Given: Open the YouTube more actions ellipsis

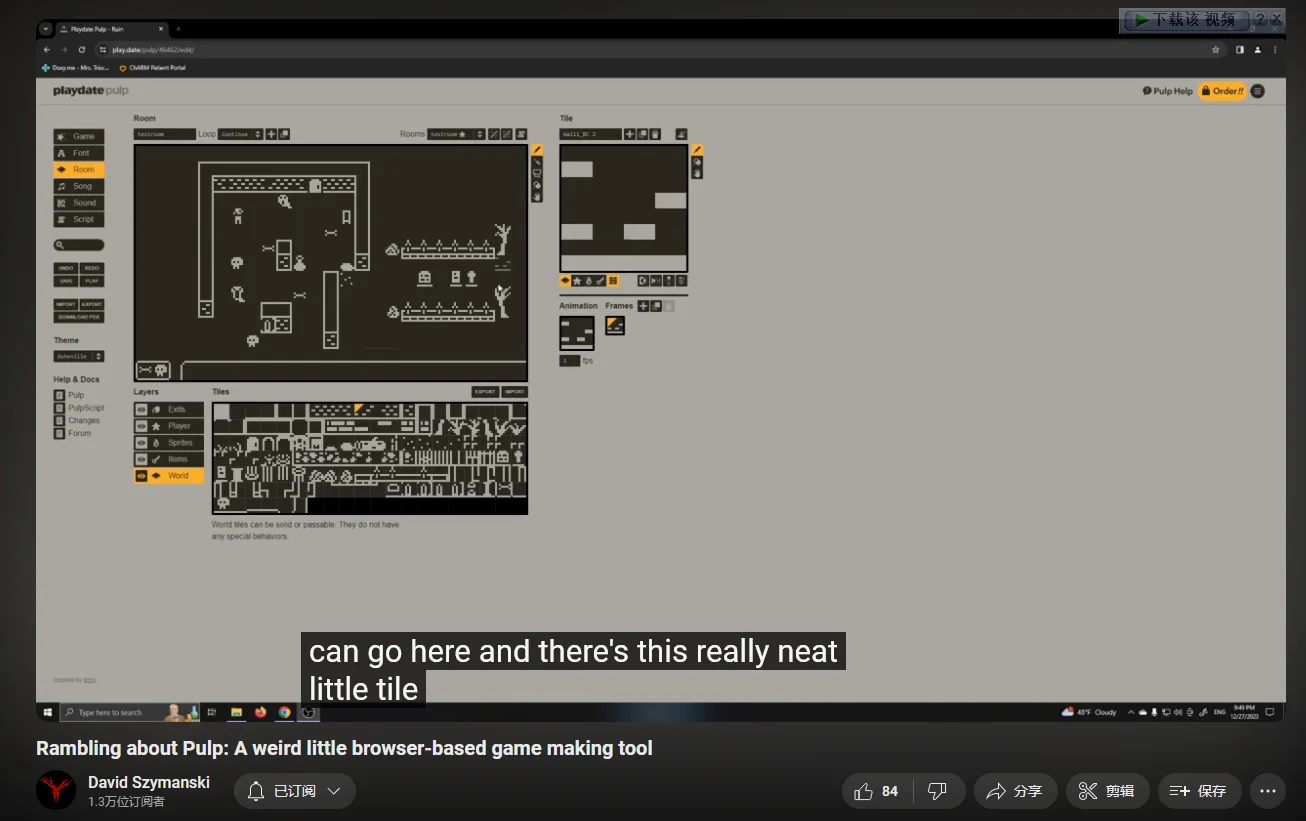Looking at the screenshot, I should click(1267, 791).
